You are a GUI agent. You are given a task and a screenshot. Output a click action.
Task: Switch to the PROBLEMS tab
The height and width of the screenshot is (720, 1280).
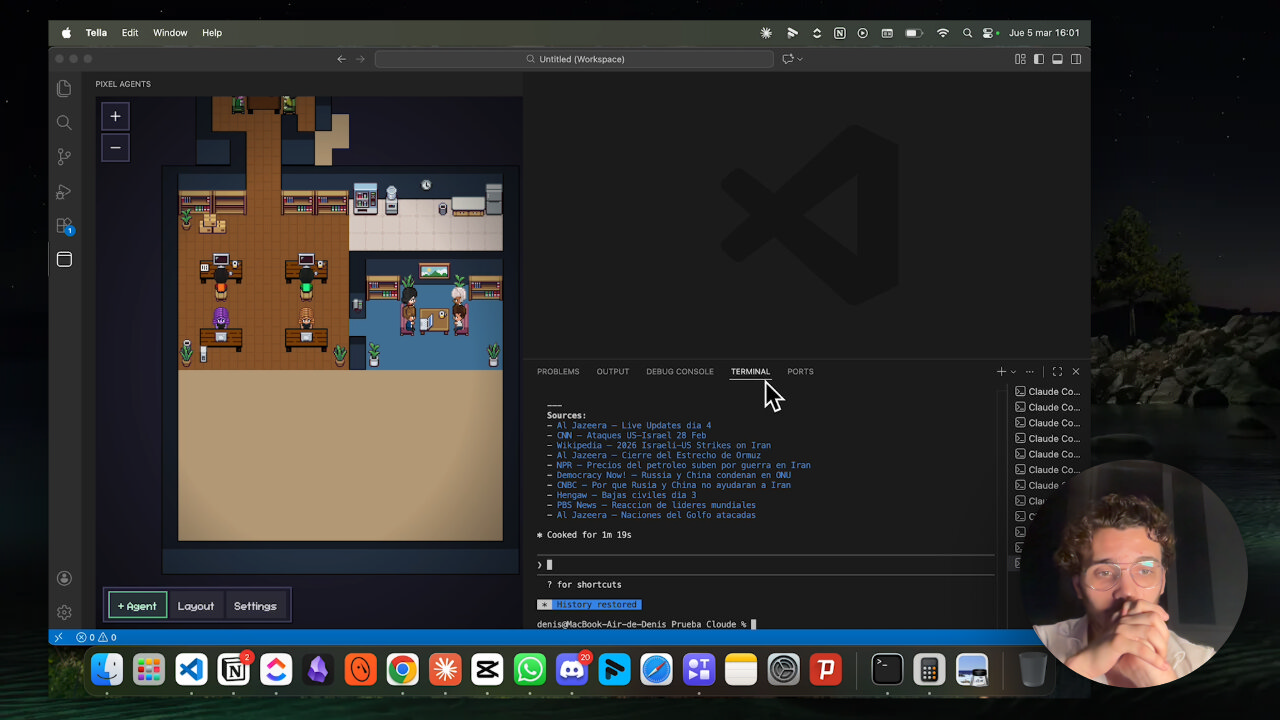click(558, 372)
